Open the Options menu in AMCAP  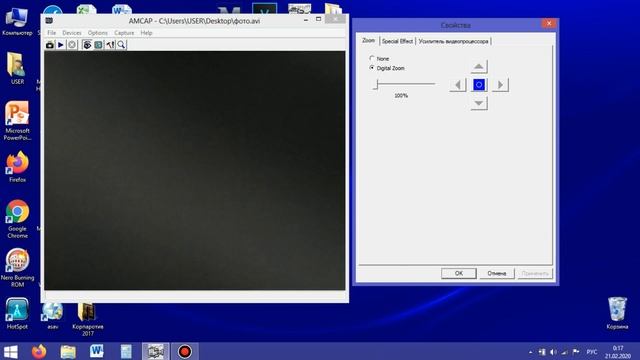point(98,33)
